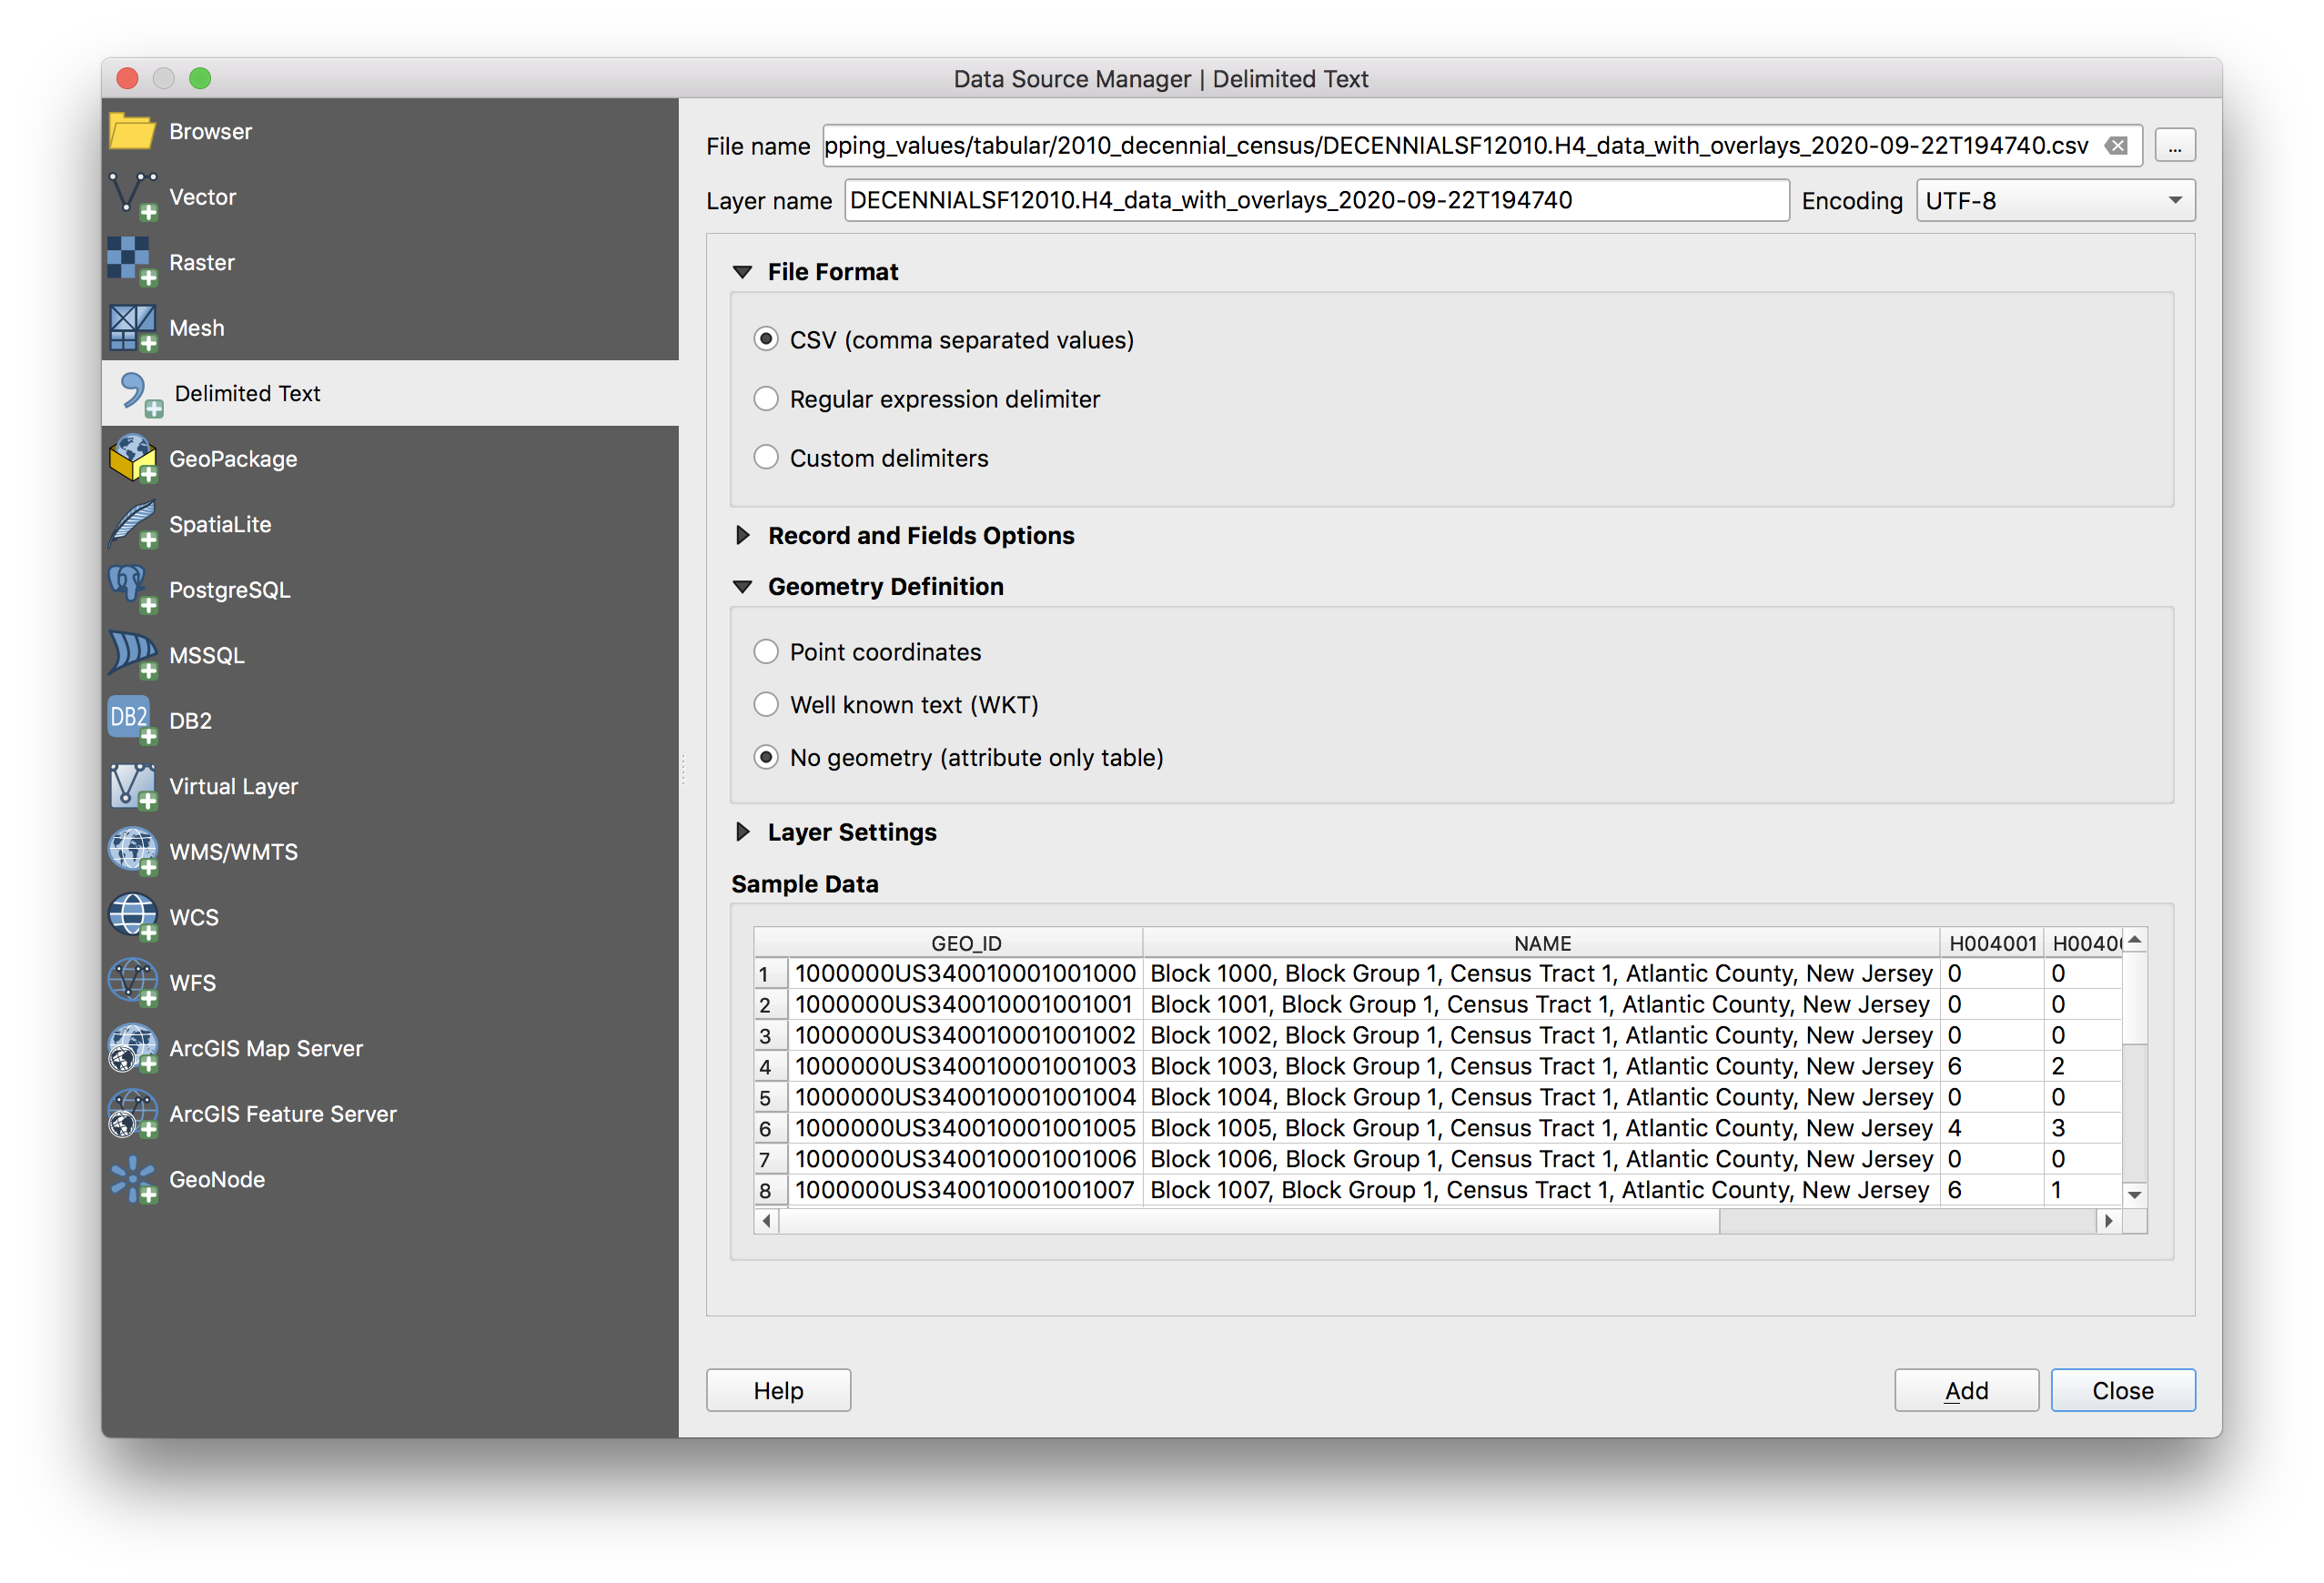
Task: Choose the Mesh grid icon
Action: tap(132, 327)
